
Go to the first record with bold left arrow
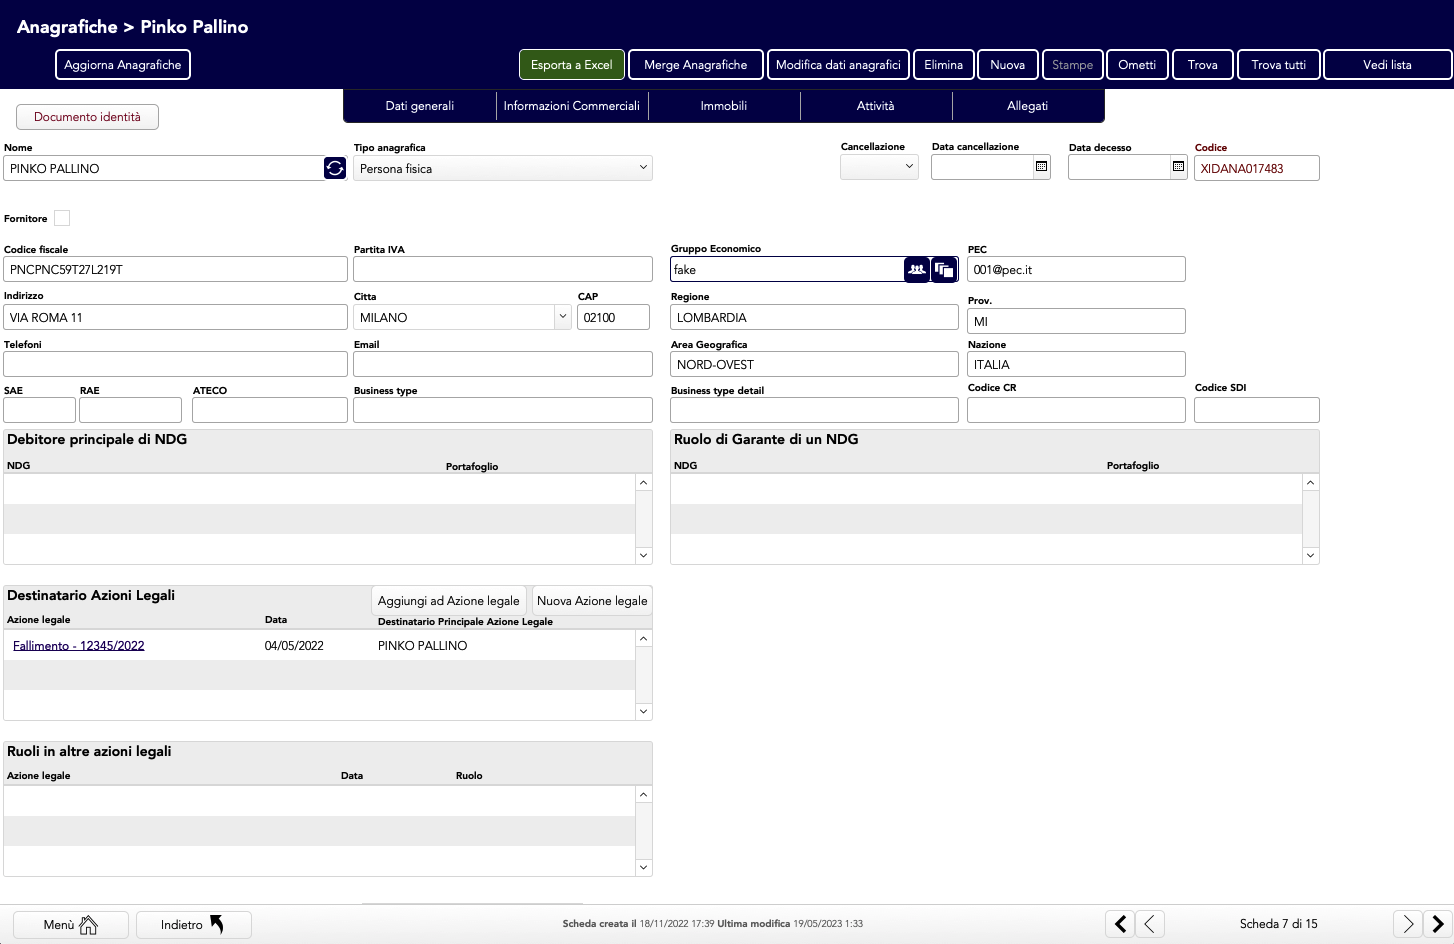pos(1120,924)
